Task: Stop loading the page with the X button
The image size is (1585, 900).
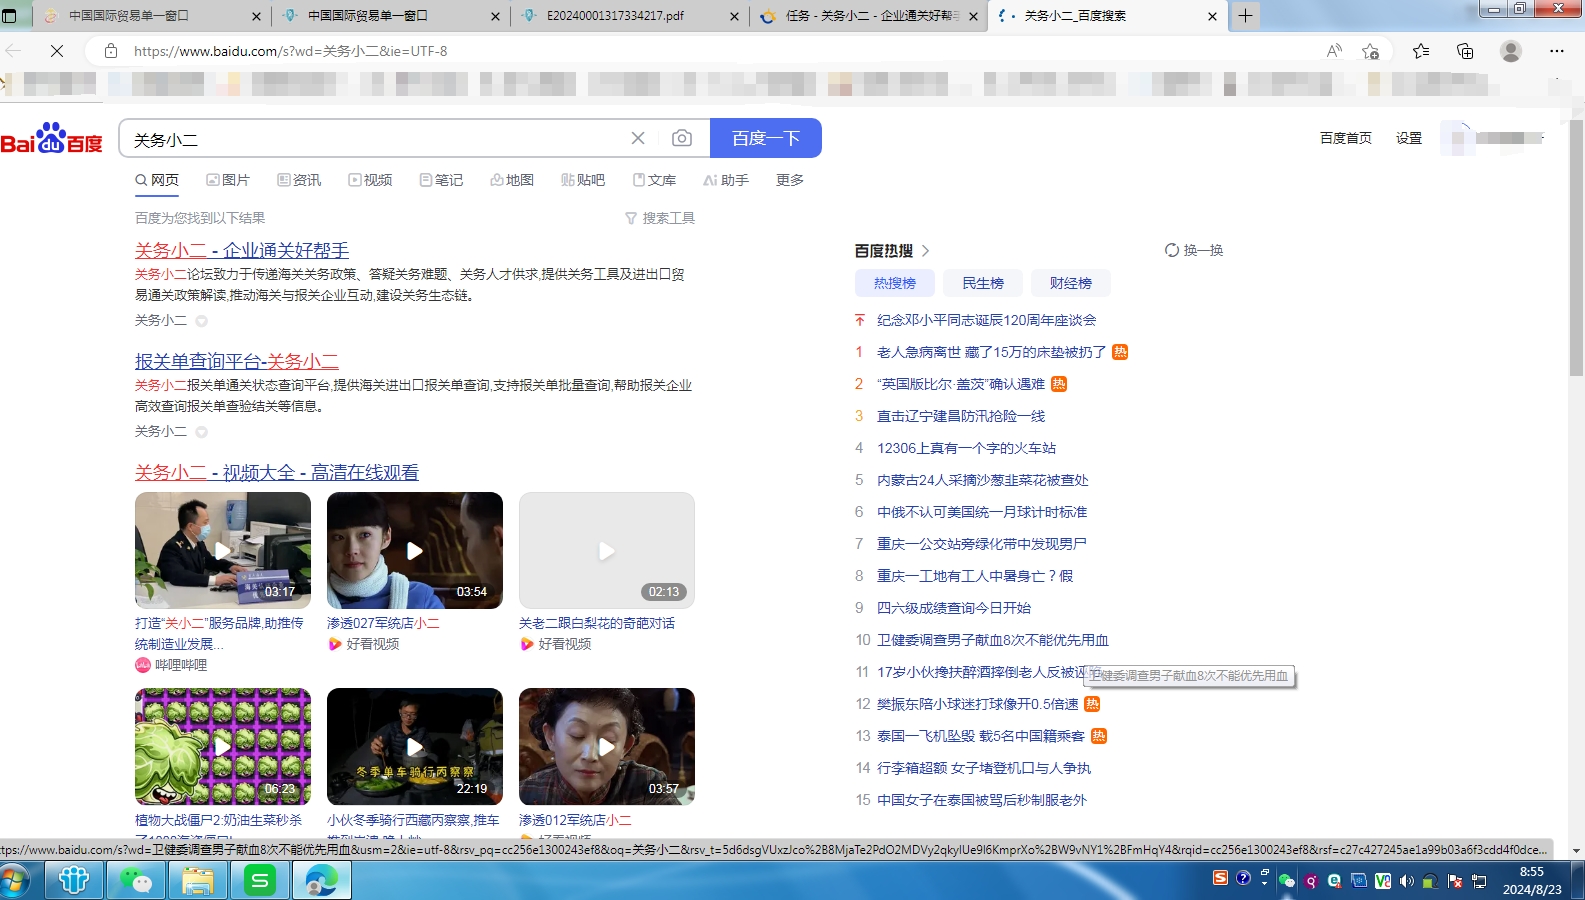Action: click(57, 51)
